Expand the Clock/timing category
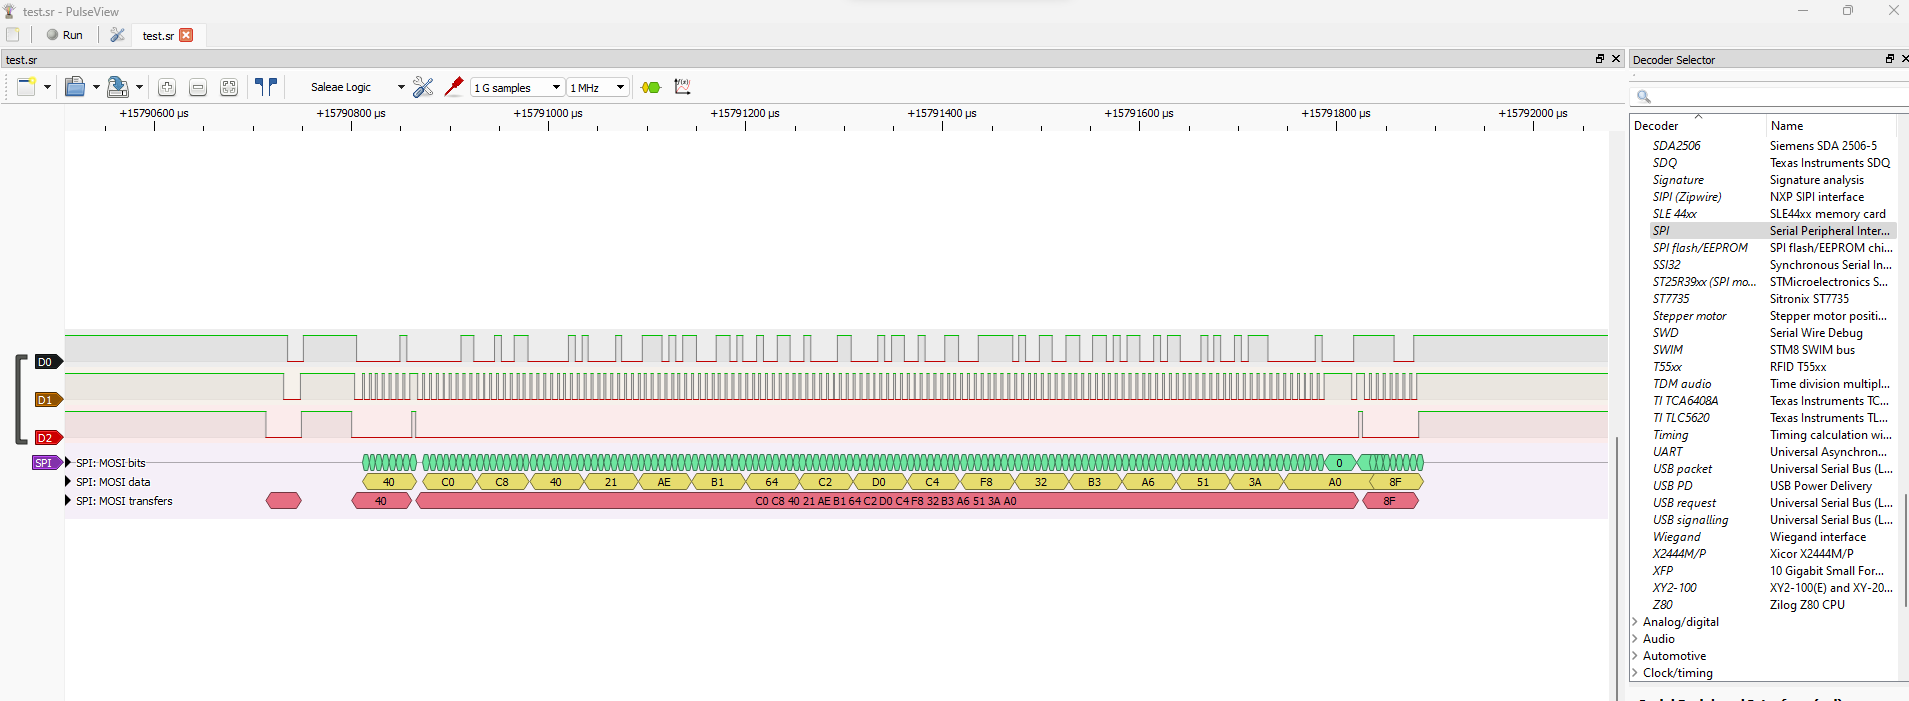 [1635, 673]
